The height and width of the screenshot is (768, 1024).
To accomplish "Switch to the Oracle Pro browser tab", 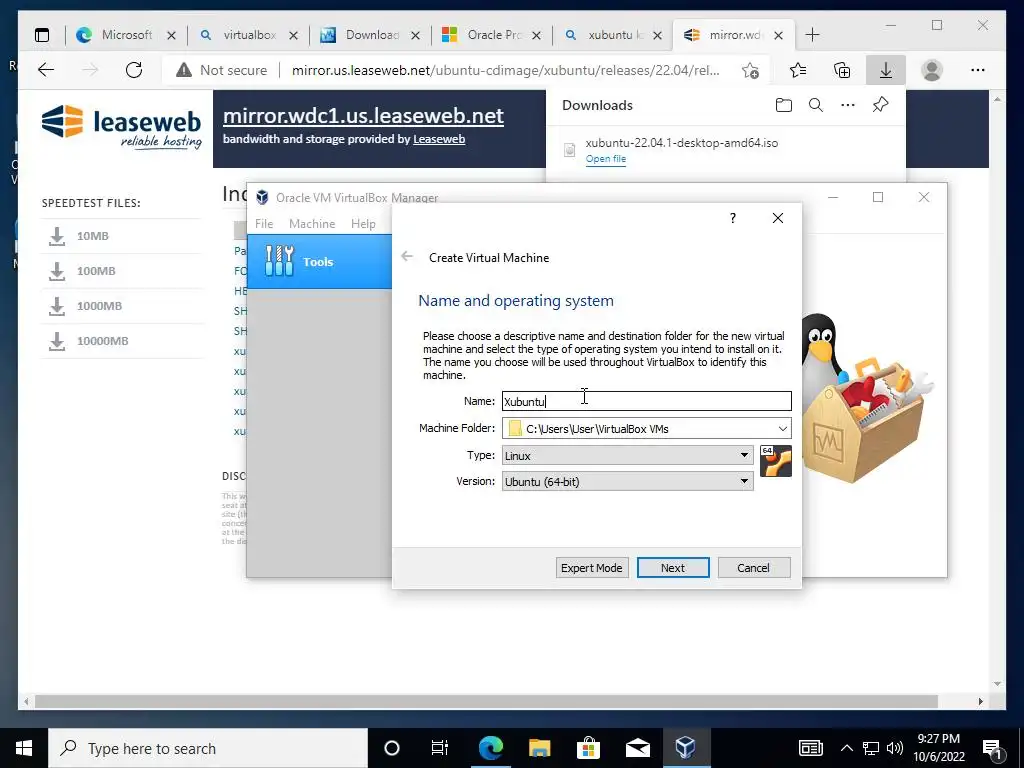I will [493, 35].
